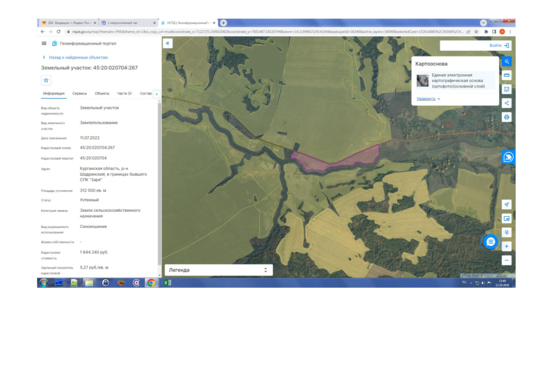Click the Войти login button
Screen dimensions: 553x391
pyautogui.click(x=499, y=45)
